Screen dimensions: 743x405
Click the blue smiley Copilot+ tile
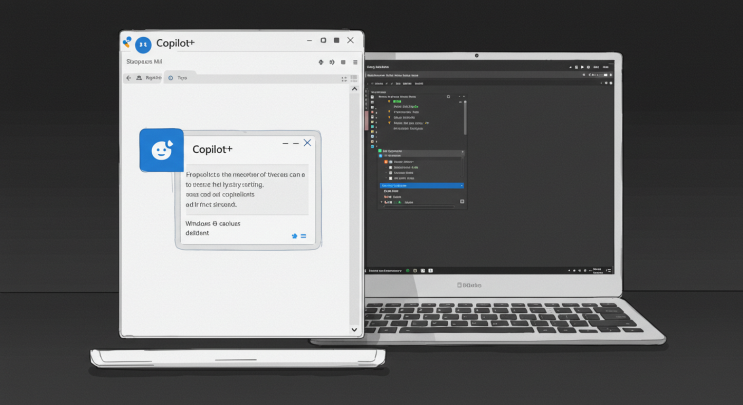[162, 150]
